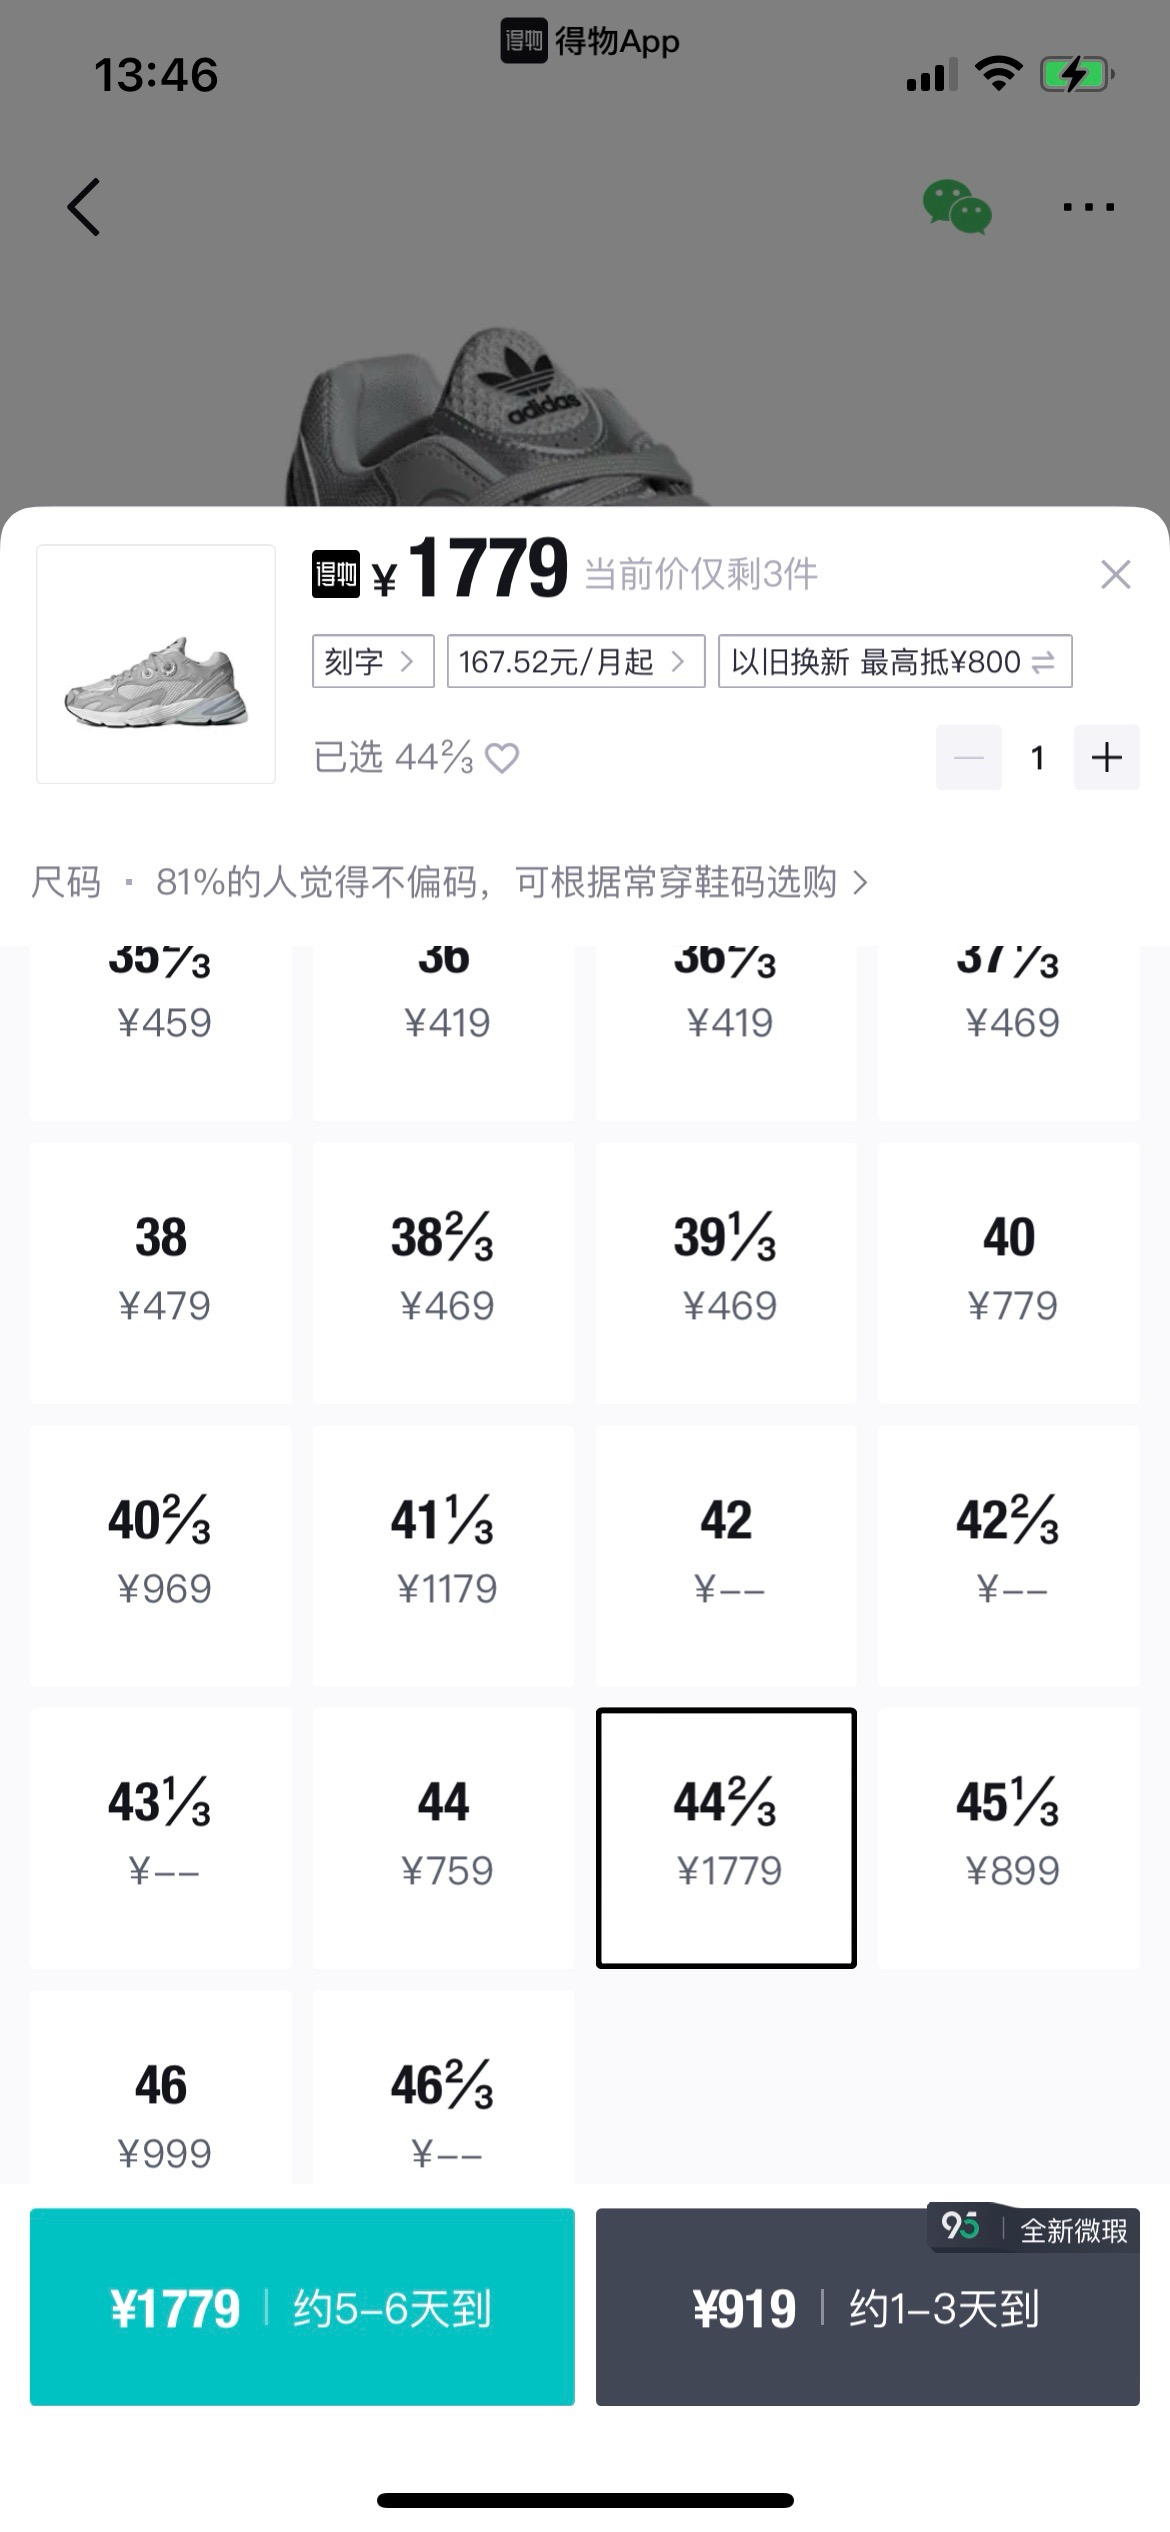The image size is (1170, 2532).
Task: Choose the ¥919 slightly flawed option
Action: click(867, 2307)
